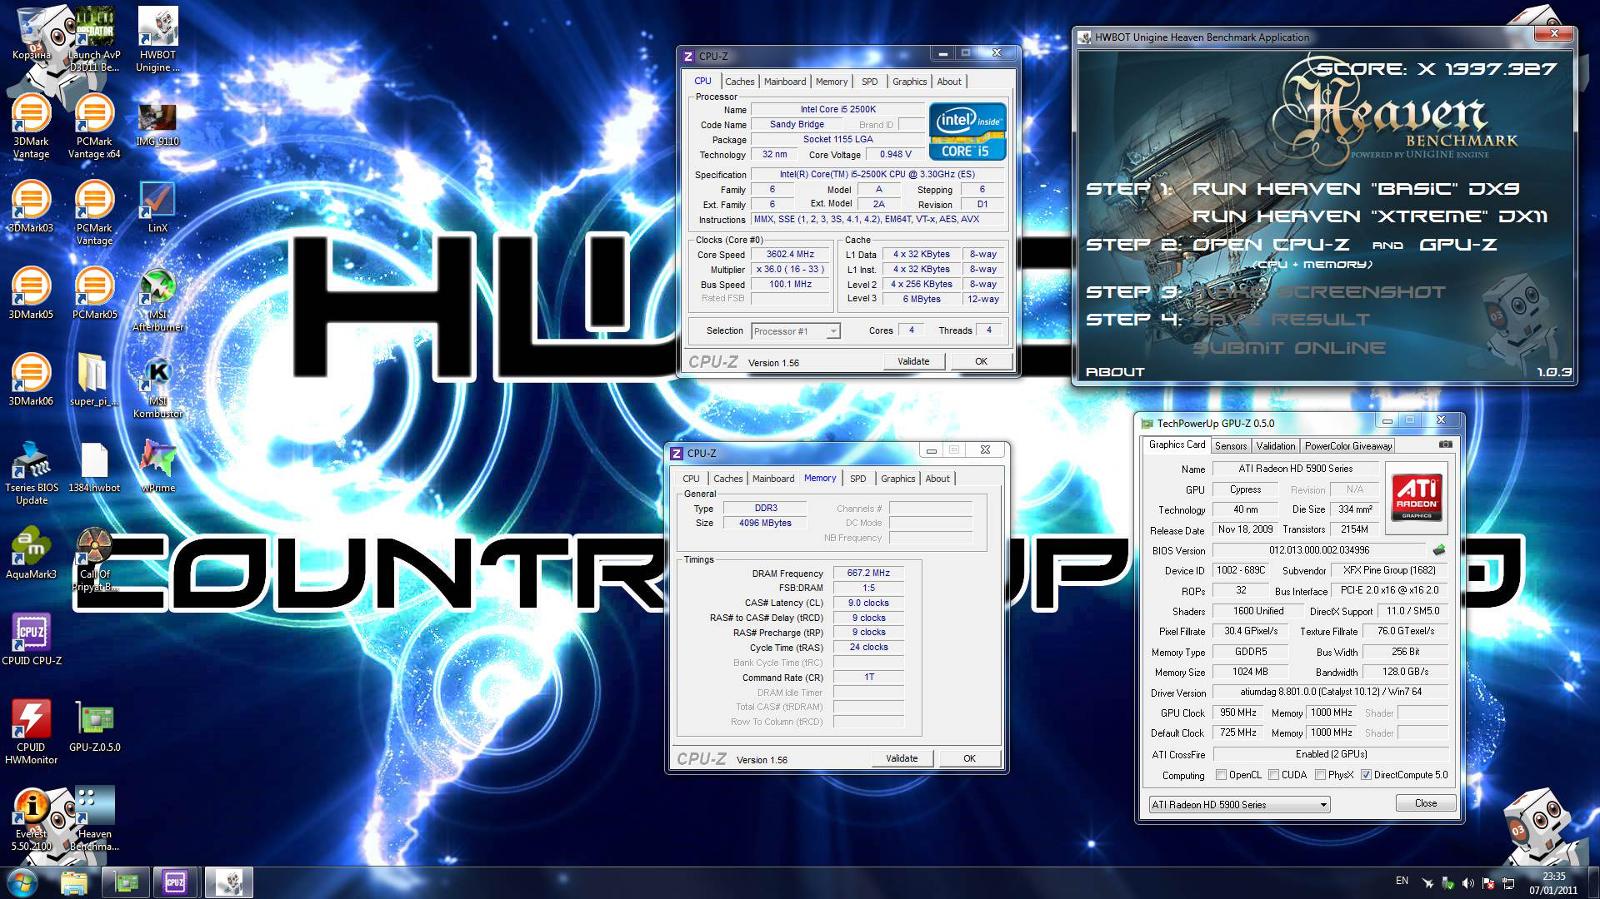This screenshot has width=1600, height=899.
Task: Open PCMark05 desktop icon
Action: coord(94,294)
